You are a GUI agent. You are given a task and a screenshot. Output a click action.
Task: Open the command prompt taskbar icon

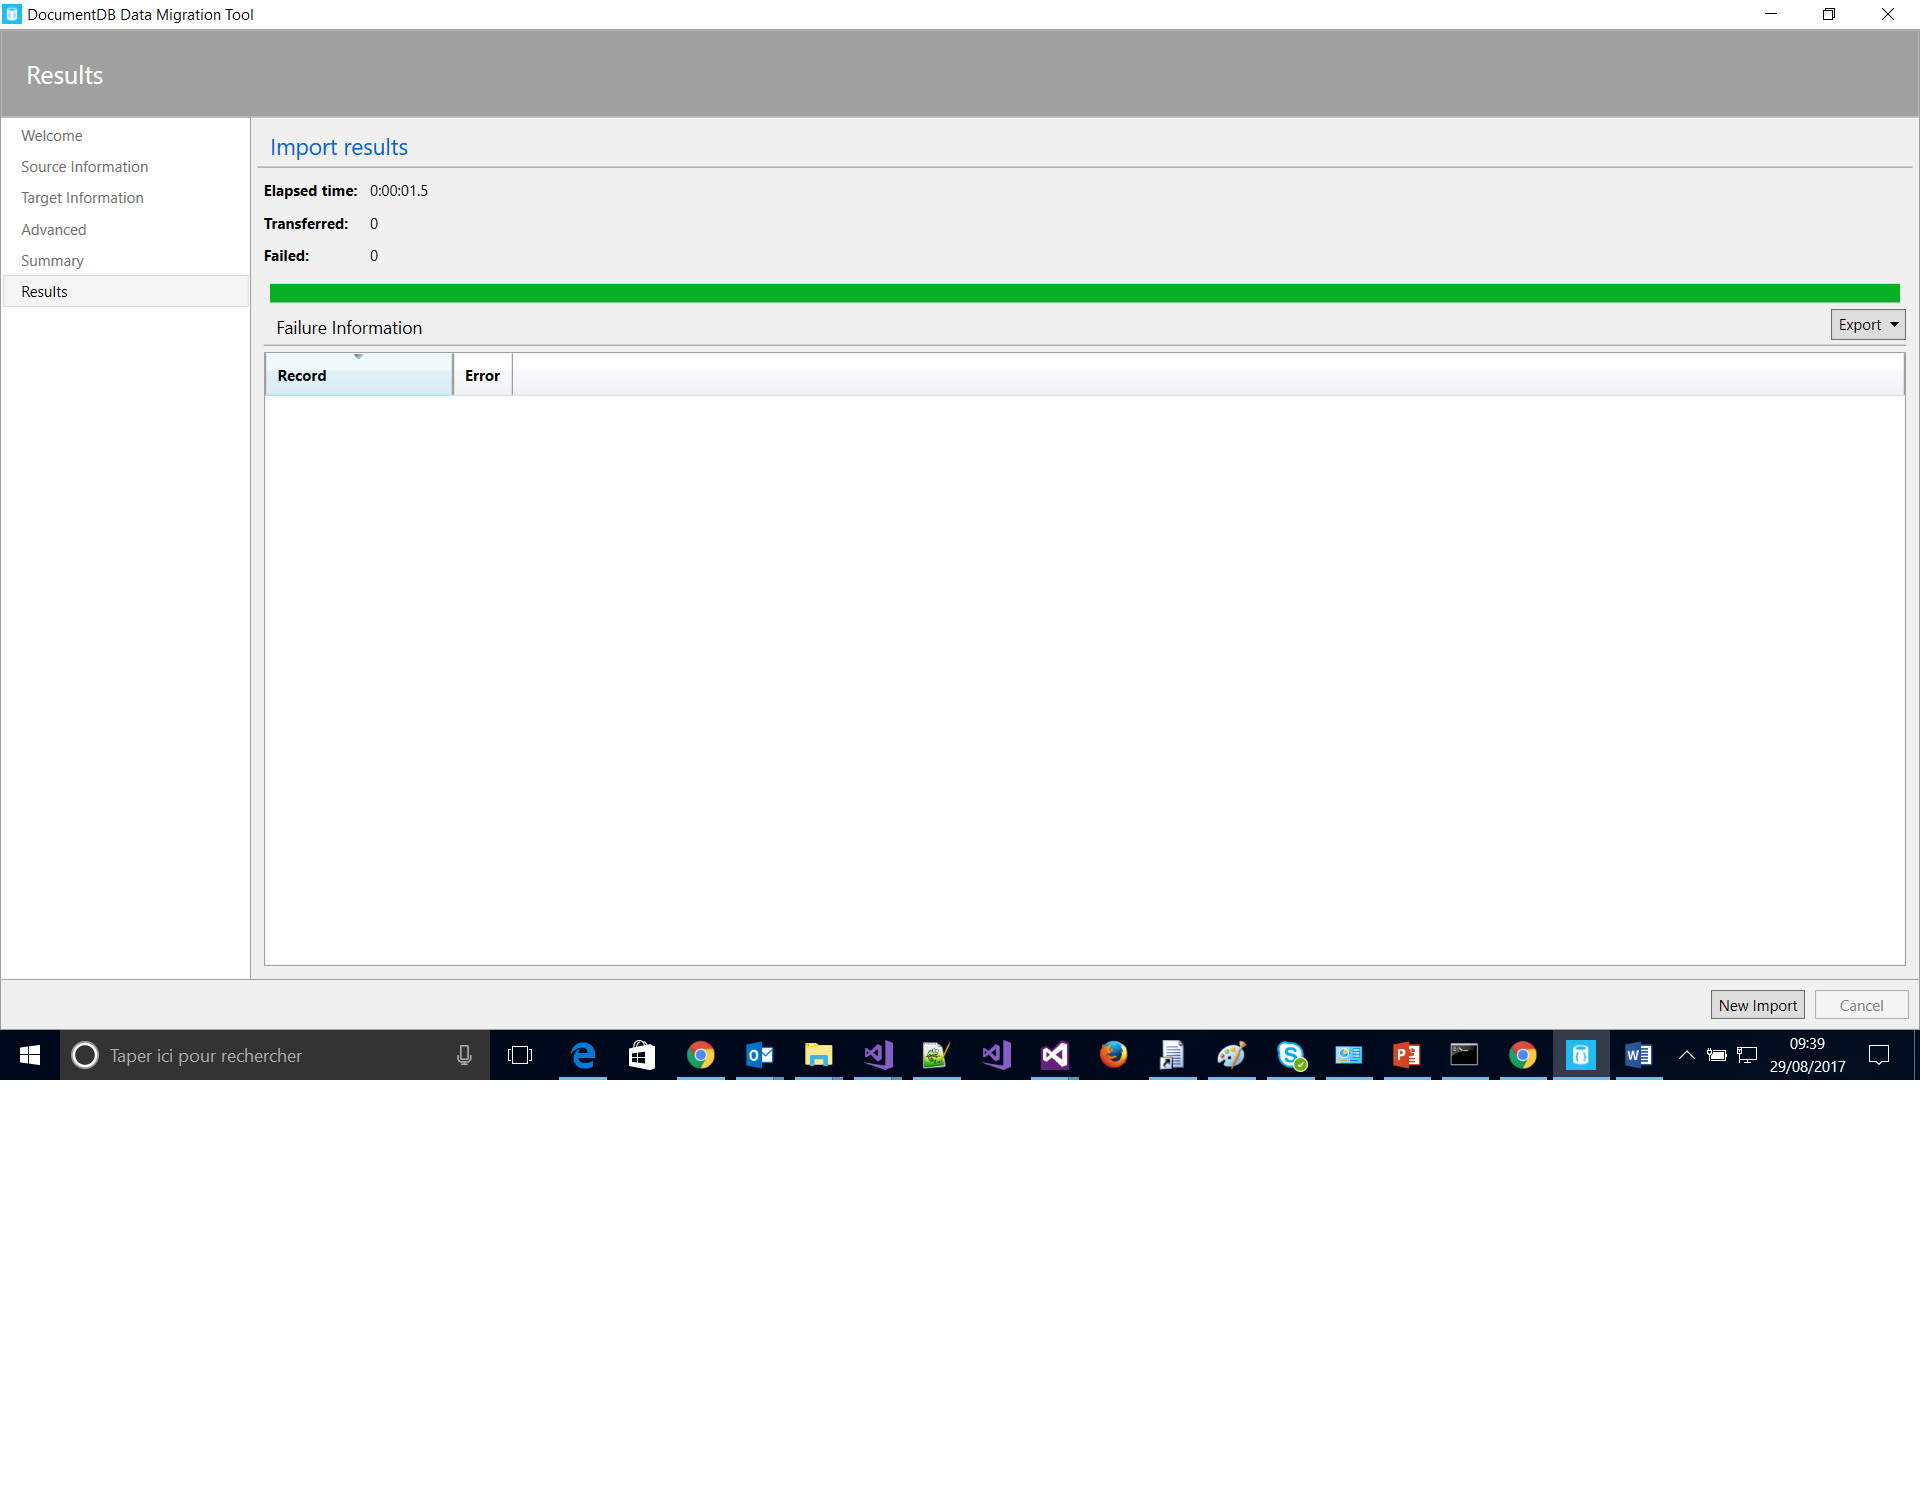(1464, 1055)
